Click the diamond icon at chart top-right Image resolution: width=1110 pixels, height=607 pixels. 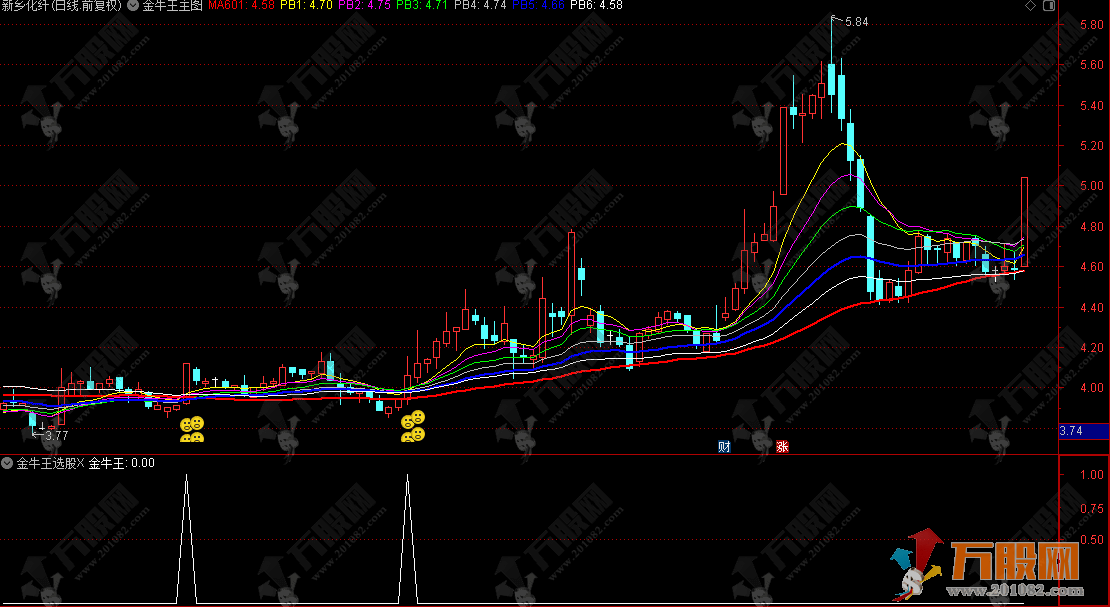click(1031, 6)
